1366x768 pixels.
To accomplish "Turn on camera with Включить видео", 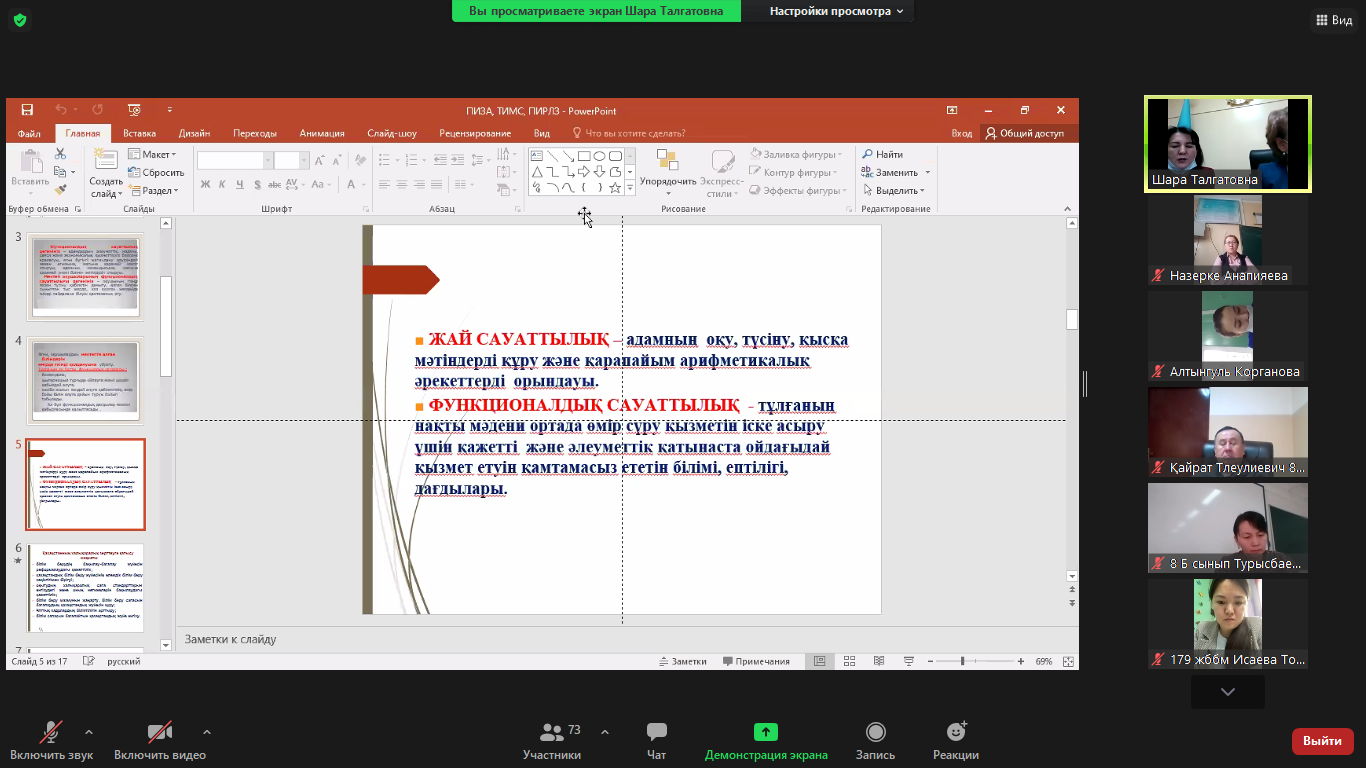I will click(159, 733).
